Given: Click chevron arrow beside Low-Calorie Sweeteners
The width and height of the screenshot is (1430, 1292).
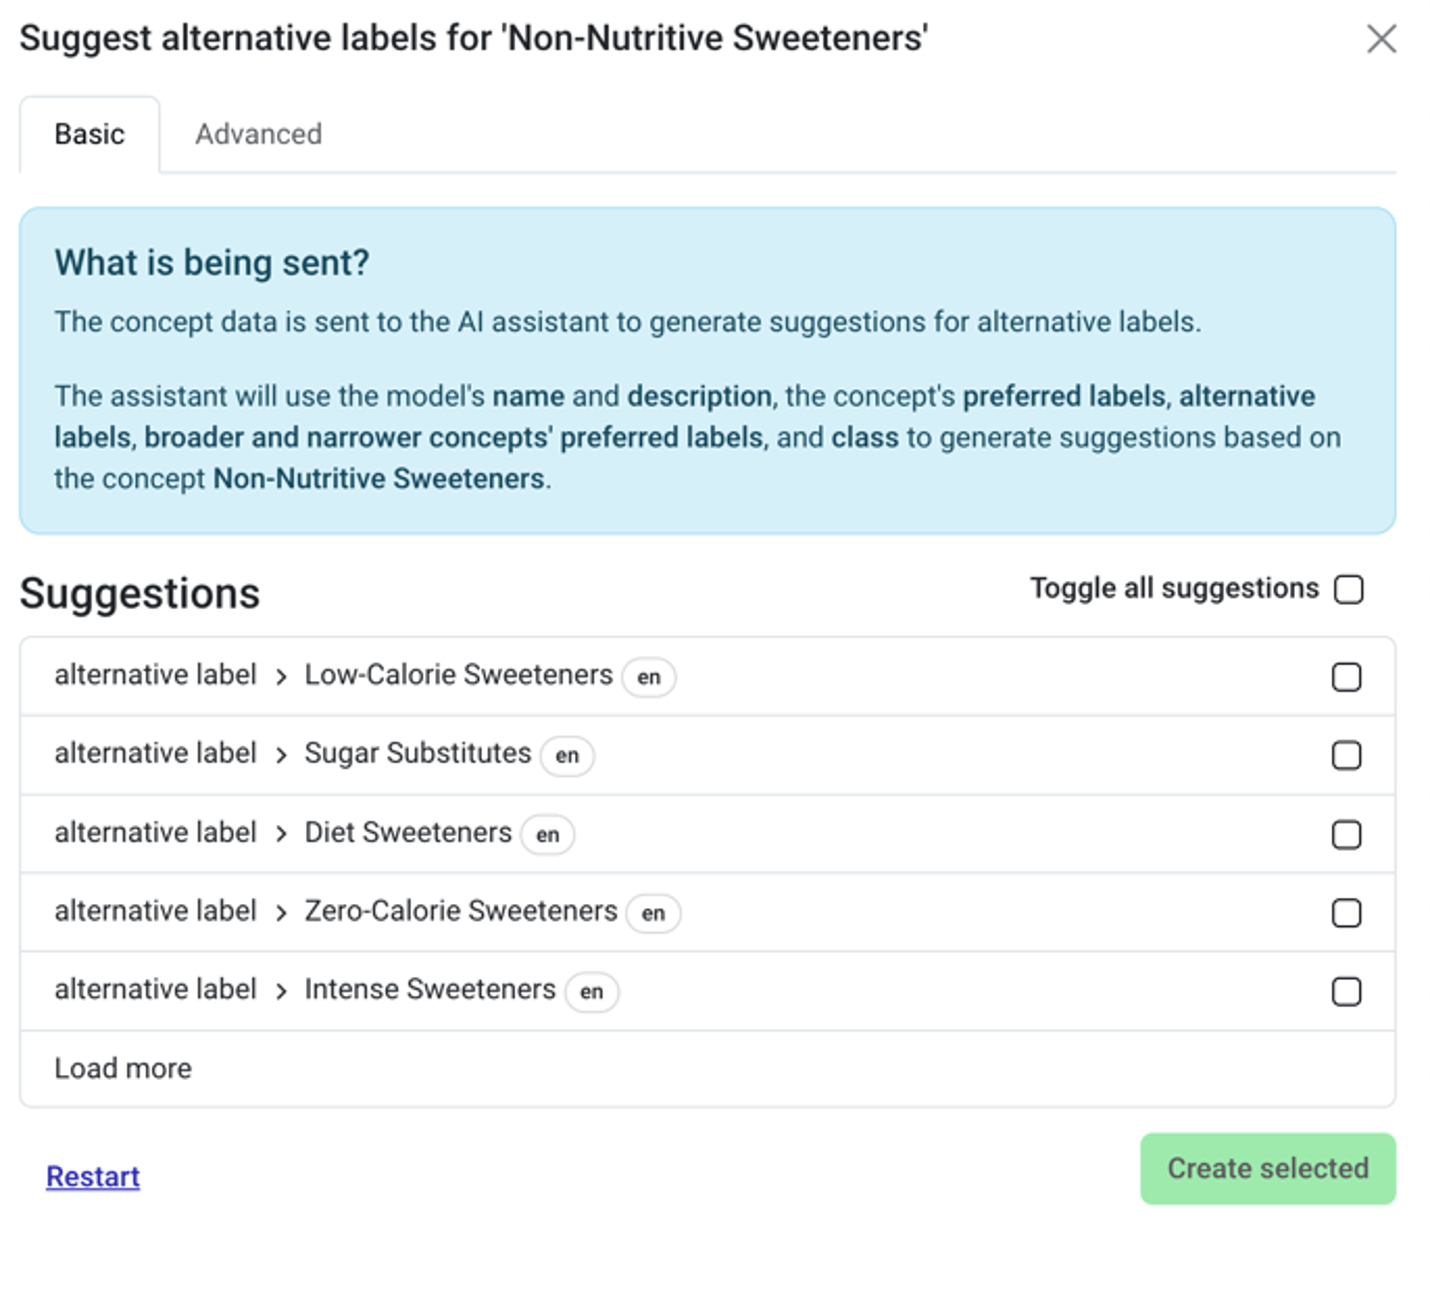Looking at the screenshot, I should (281, 677).
